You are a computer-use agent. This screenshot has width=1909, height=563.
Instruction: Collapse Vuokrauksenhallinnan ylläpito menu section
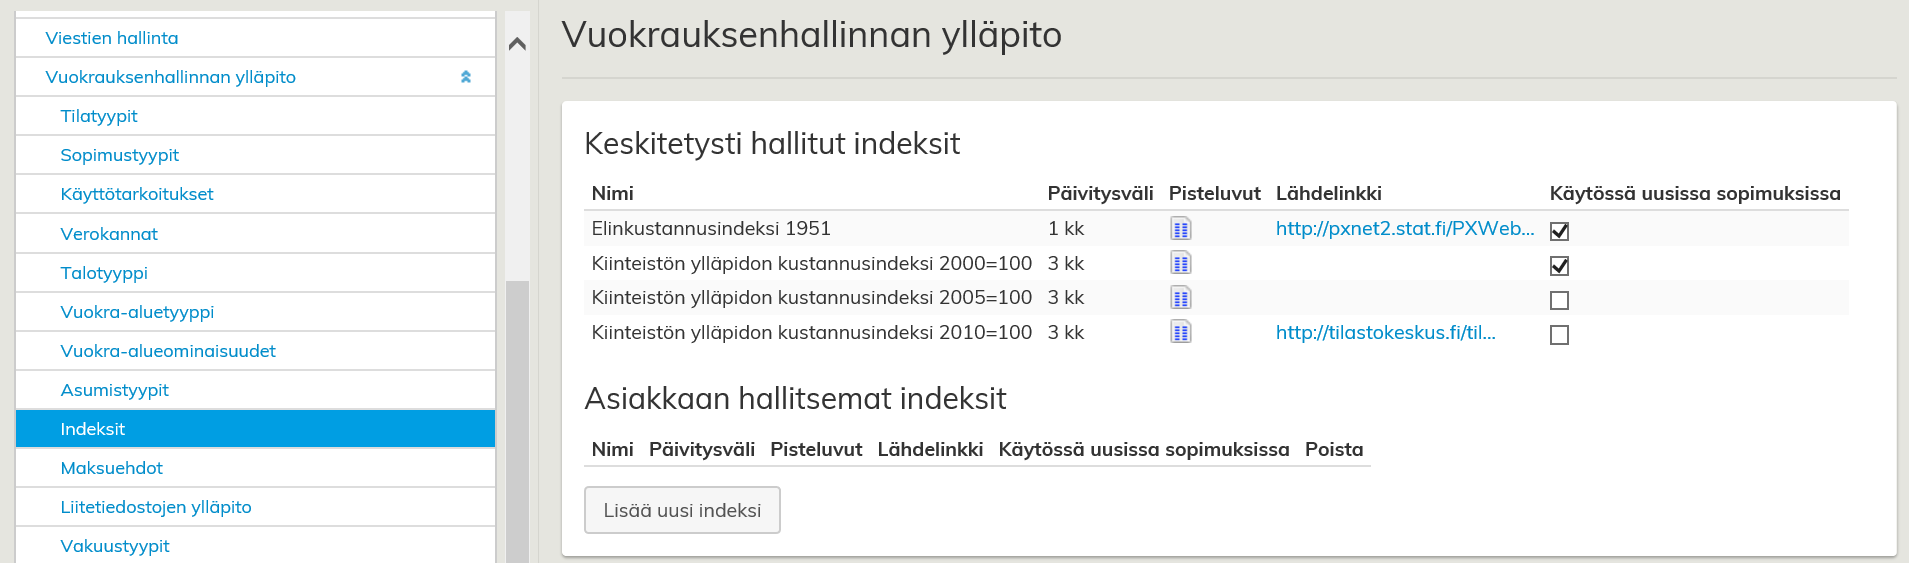(465, 77)
